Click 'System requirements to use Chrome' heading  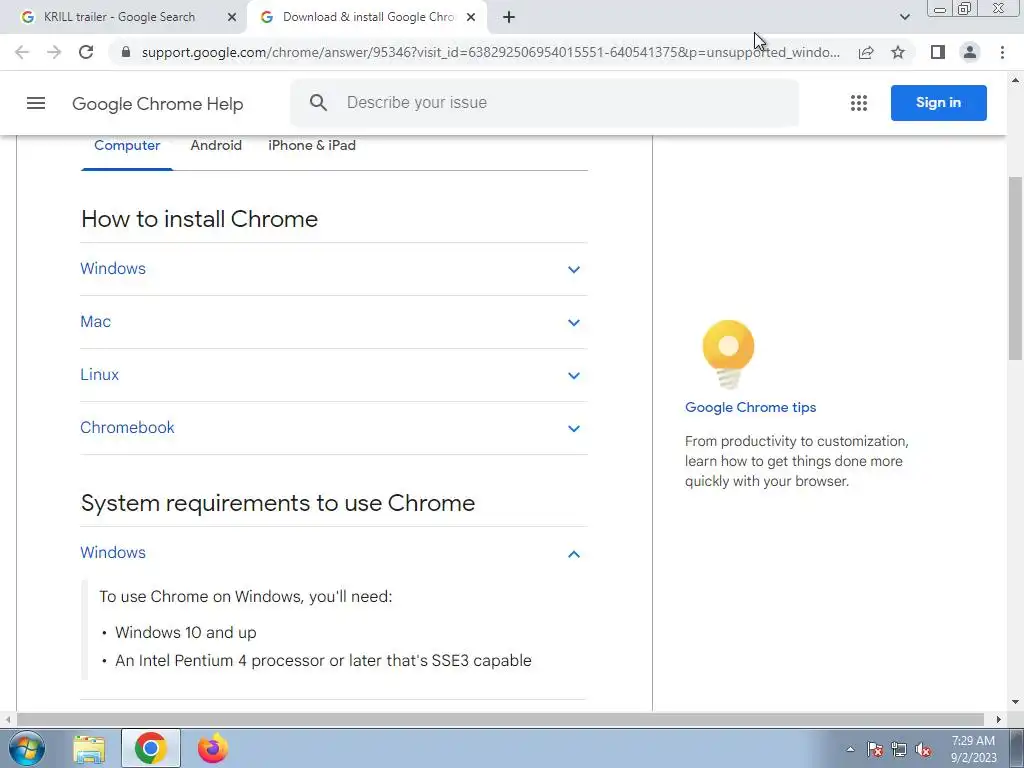click(x=278, y=503)
